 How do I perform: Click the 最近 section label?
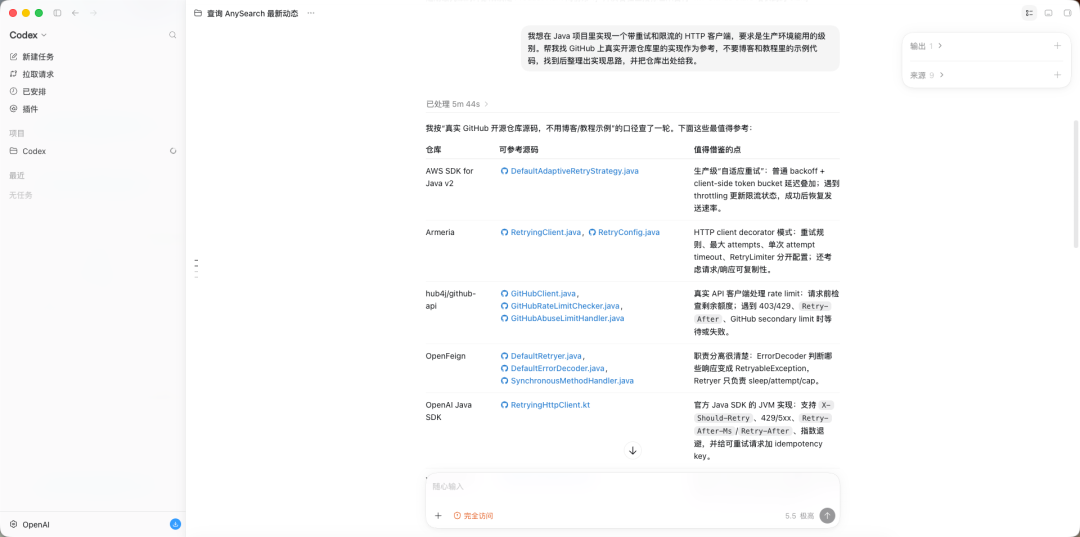pyautogui.click(x=17, y=176)
